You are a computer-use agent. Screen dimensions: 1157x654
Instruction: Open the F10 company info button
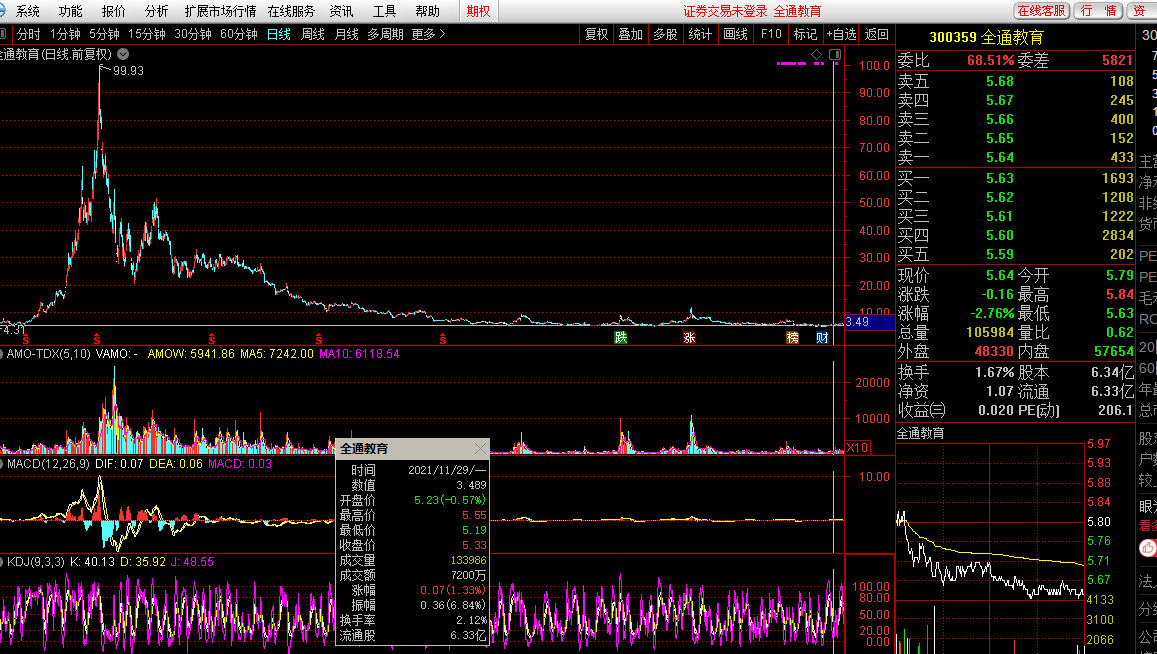(770, 34)
